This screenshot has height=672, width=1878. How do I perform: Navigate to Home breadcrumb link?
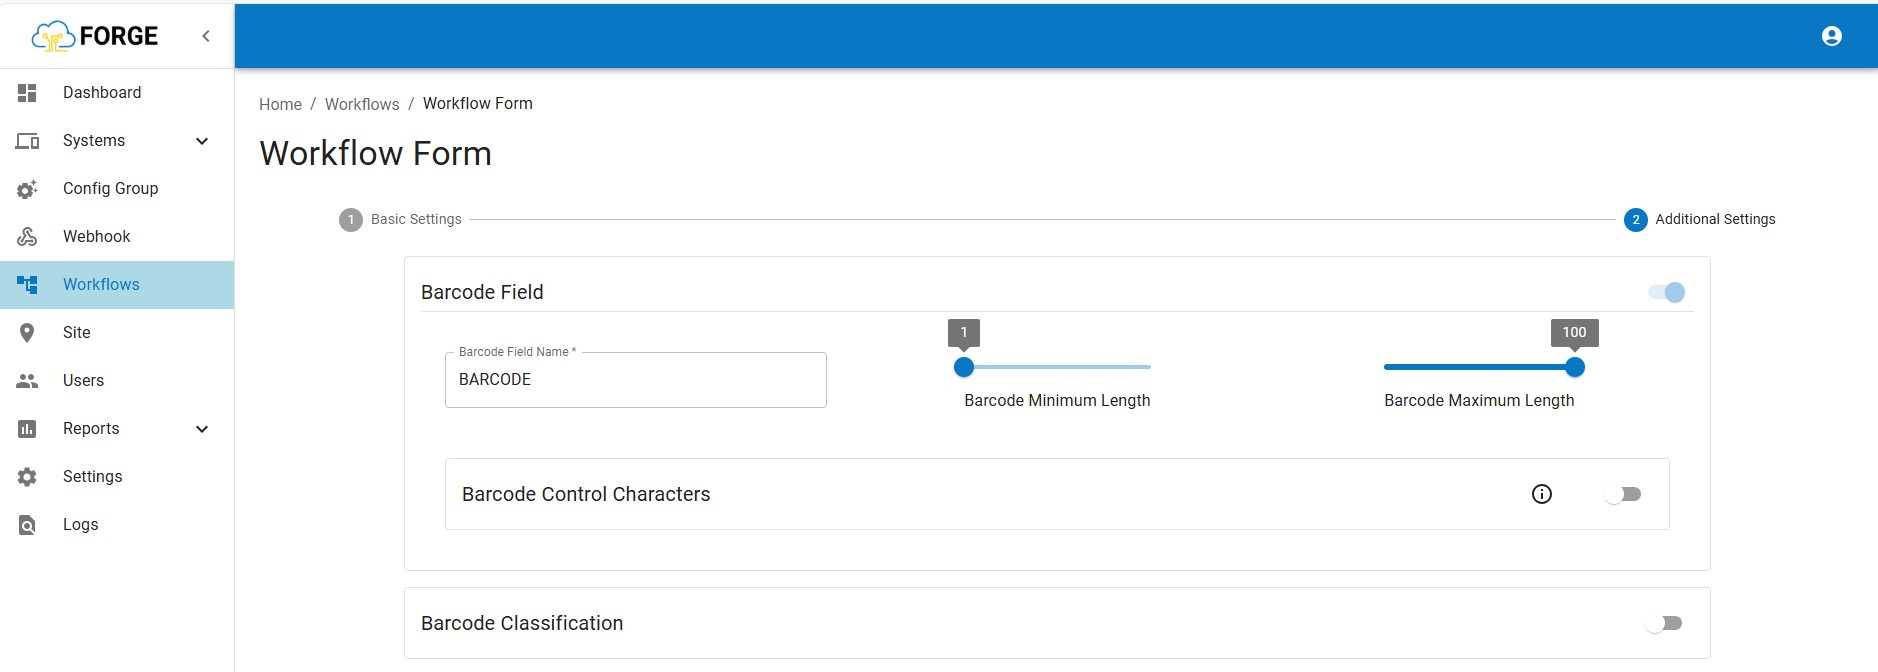tap(280, 104)
